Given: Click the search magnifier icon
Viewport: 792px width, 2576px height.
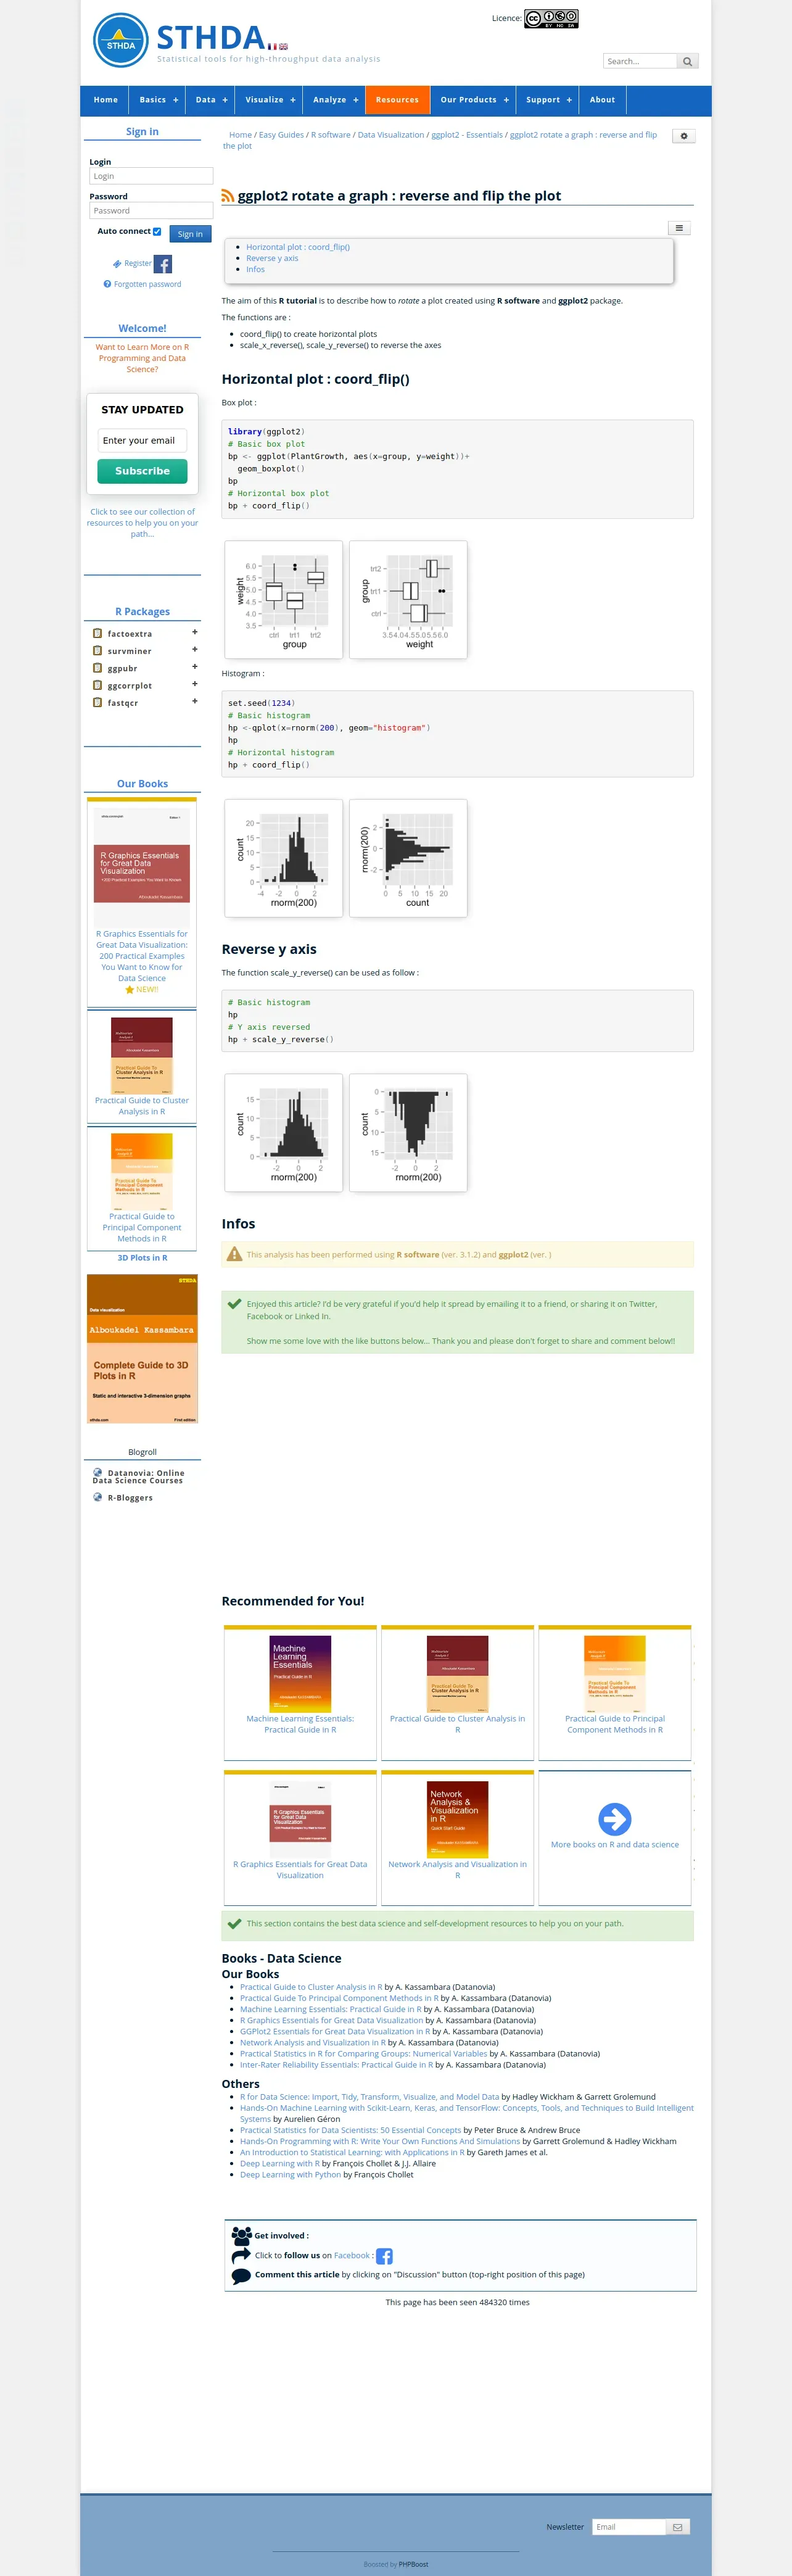Looking at the screenshot, I should 687,62.
